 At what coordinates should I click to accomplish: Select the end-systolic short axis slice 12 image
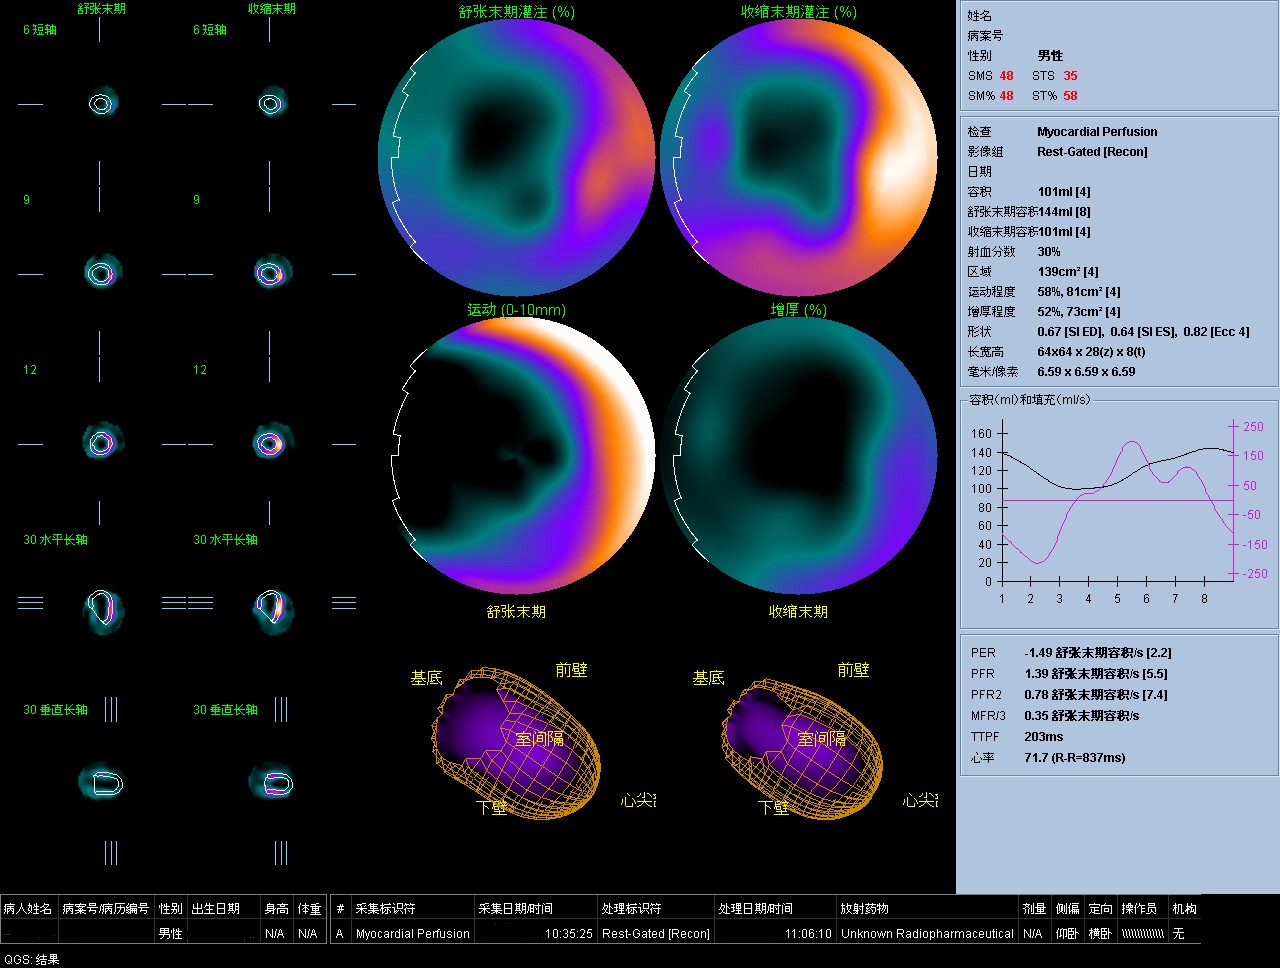[270, 443]
